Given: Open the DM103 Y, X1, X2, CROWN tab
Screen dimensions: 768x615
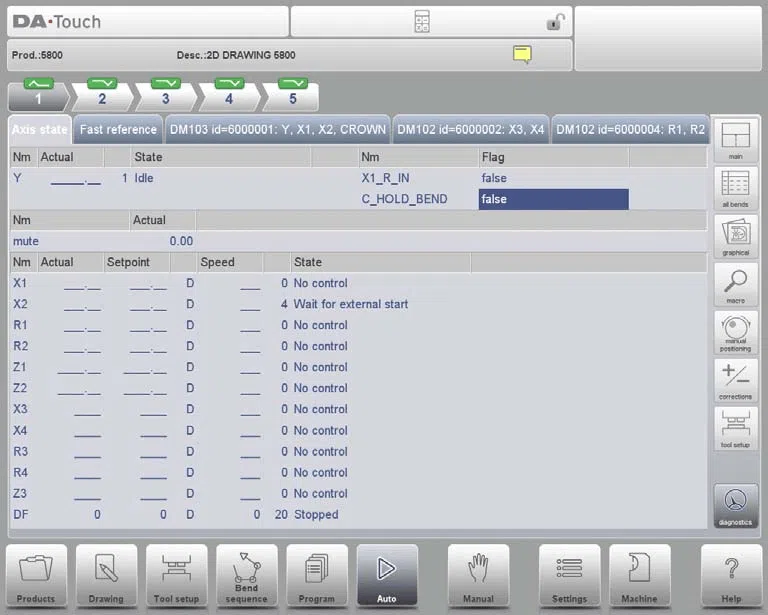Looking at the screenshot, I should point(278,130).
